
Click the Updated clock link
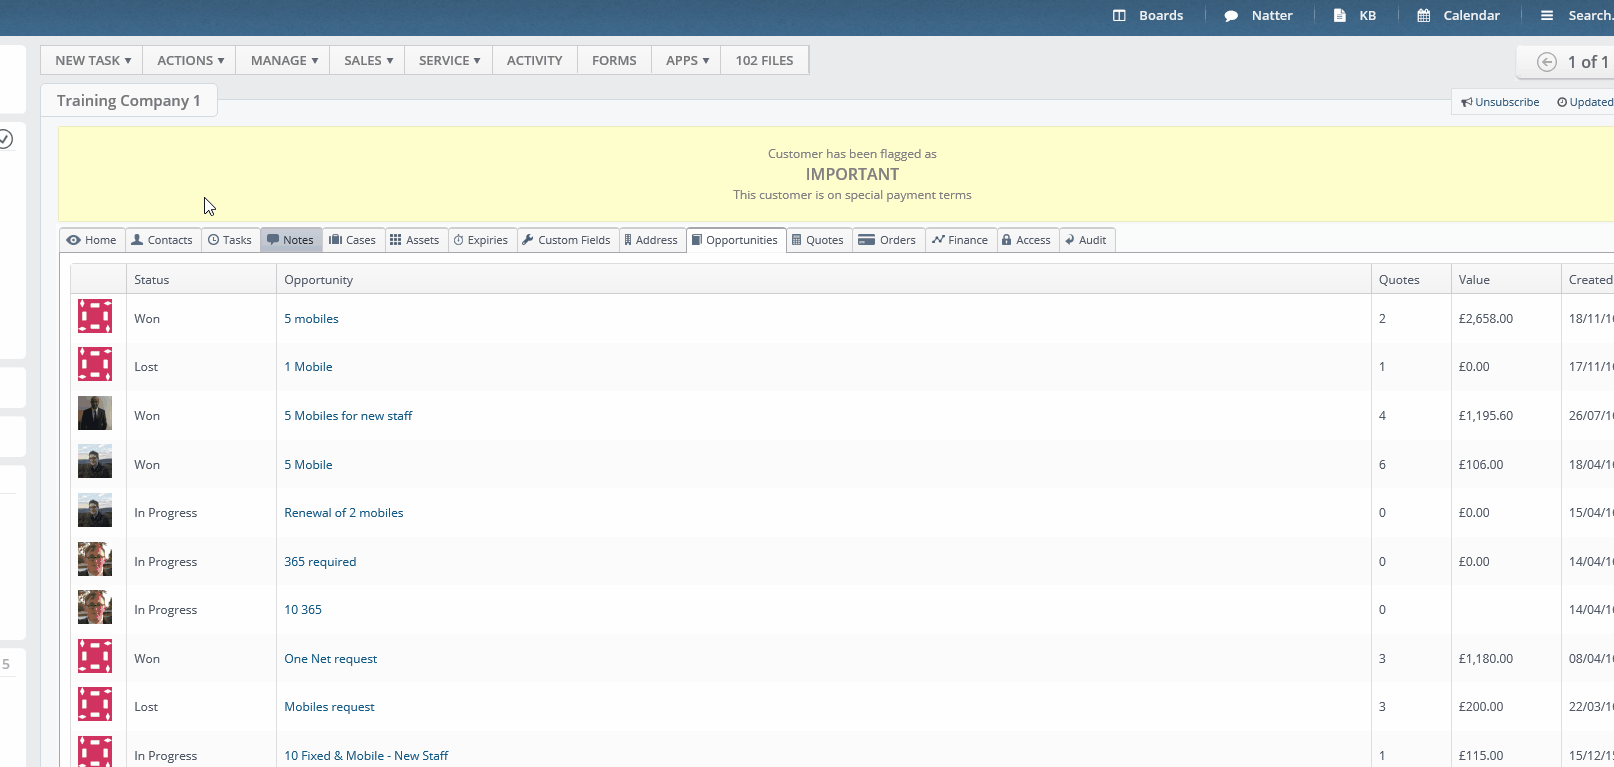point(1585,102)
